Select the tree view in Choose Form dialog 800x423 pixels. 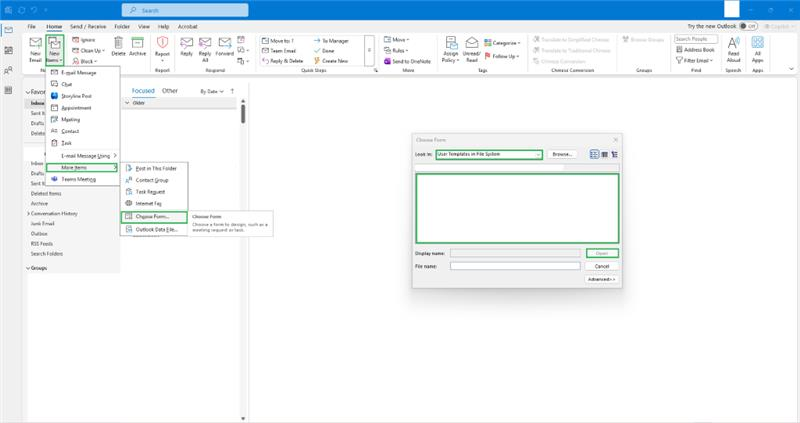(x=614, y=154)
